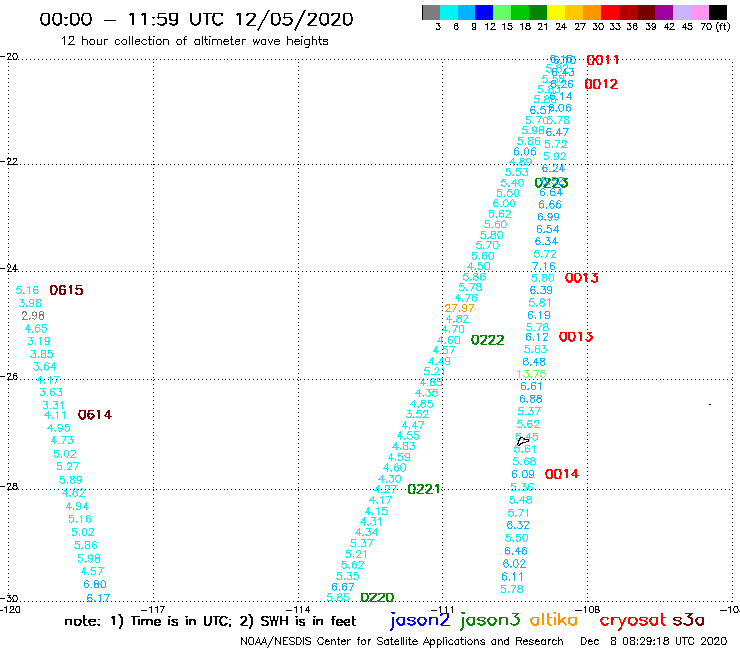
Task: Click the cyan 6 ft legend swatch
Action: coord(449,13)
